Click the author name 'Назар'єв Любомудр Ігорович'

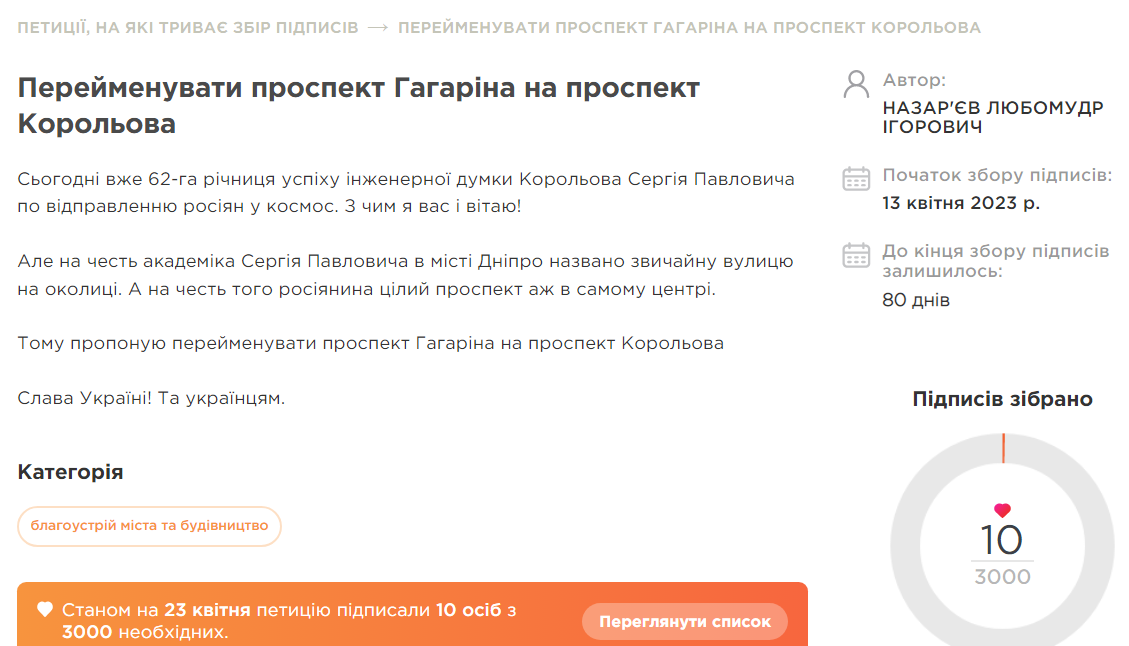(993, 117)
